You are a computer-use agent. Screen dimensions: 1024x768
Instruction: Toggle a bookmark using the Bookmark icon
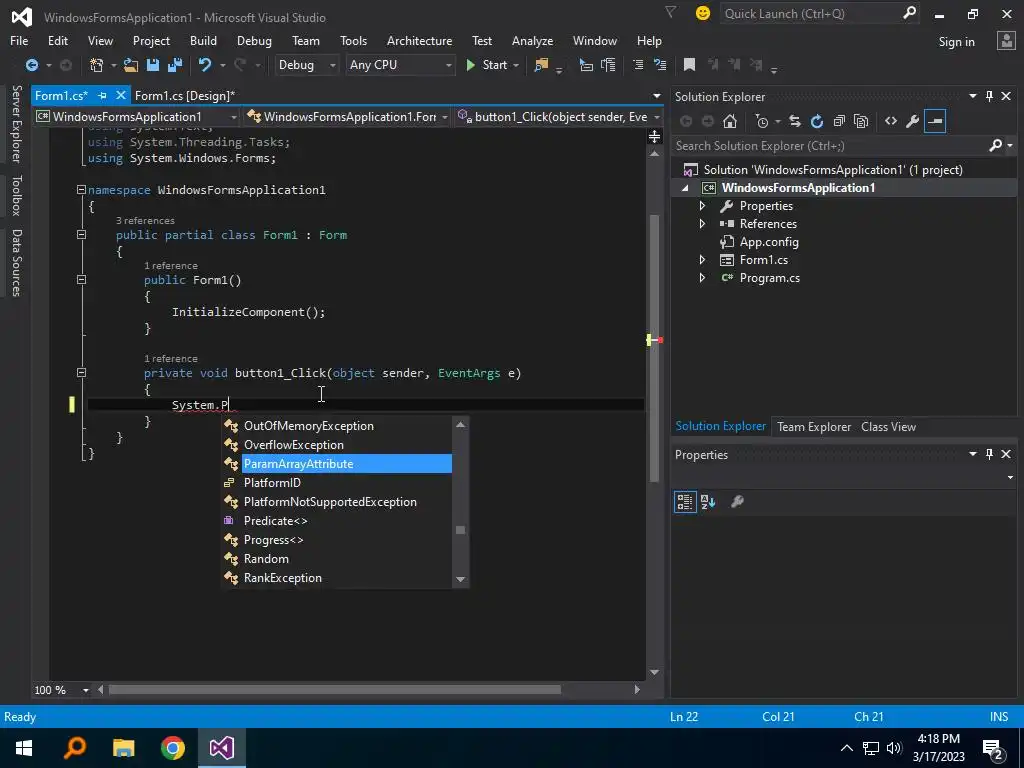click(x=689, y=65)
